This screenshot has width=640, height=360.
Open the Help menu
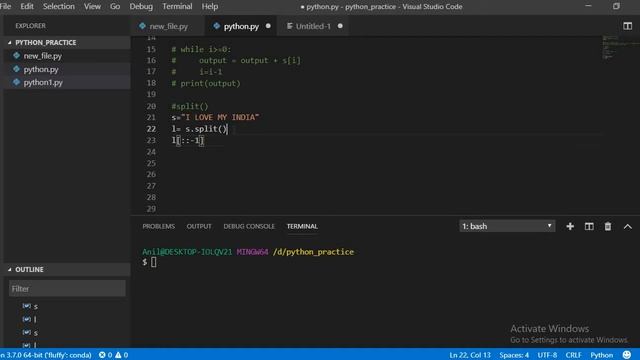(x=210, y=7)
